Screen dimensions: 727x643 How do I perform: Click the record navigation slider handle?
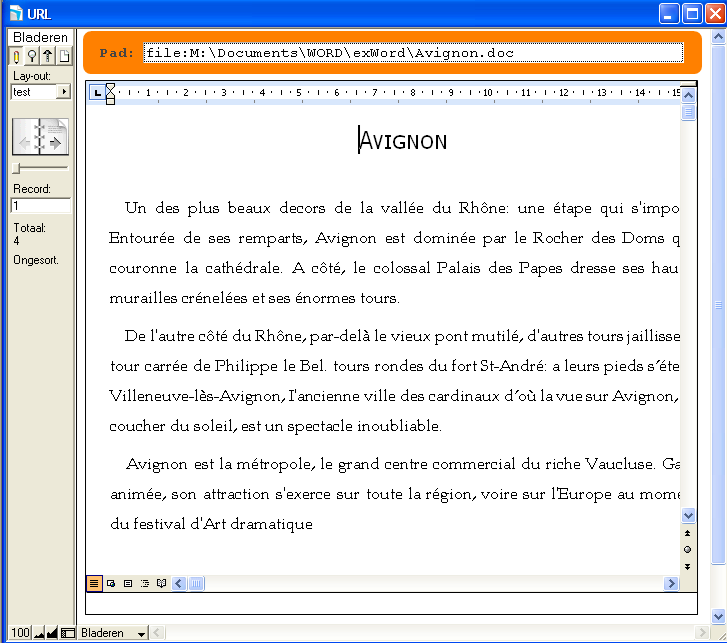click(17, 168)
